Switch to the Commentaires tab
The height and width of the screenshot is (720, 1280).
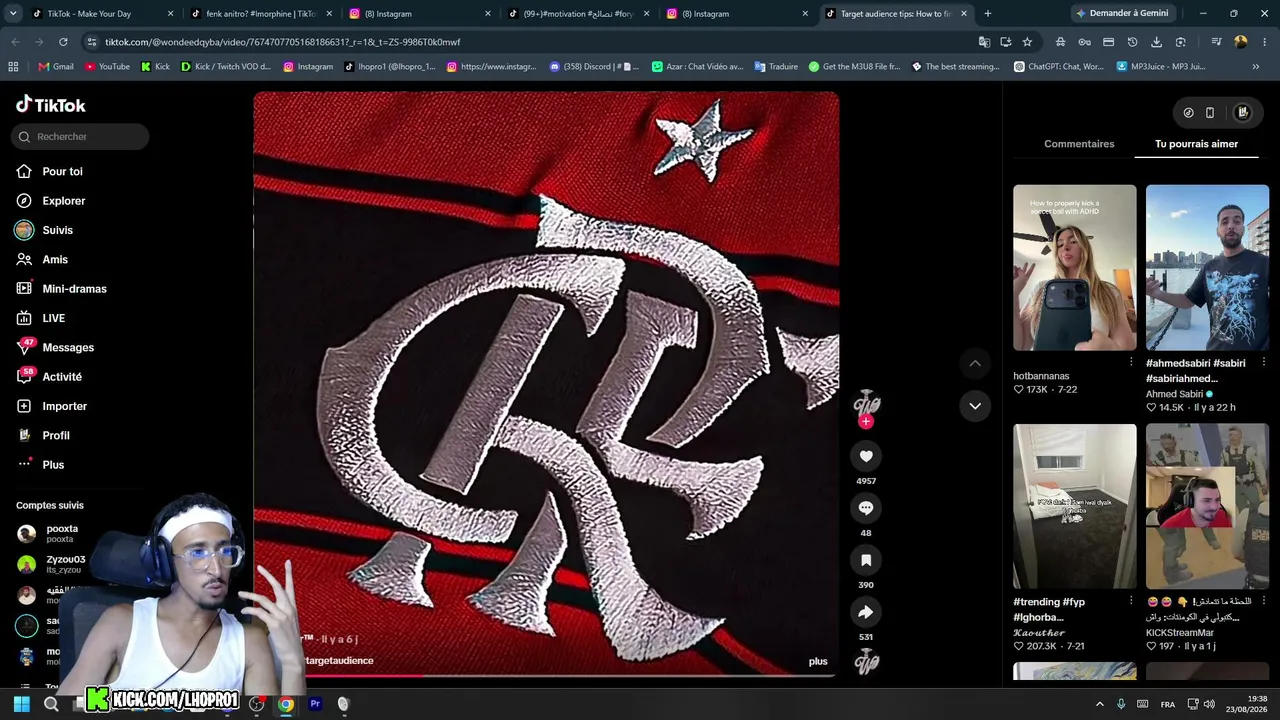point(1079,144)
